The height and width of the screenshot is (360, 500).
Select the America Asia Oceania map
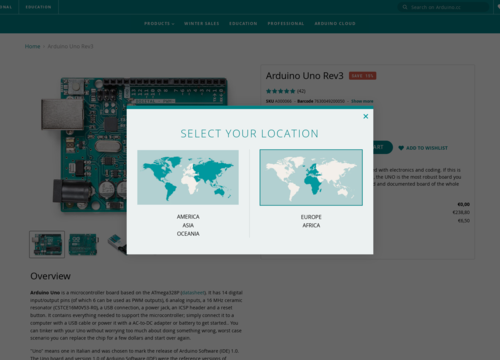188,177
